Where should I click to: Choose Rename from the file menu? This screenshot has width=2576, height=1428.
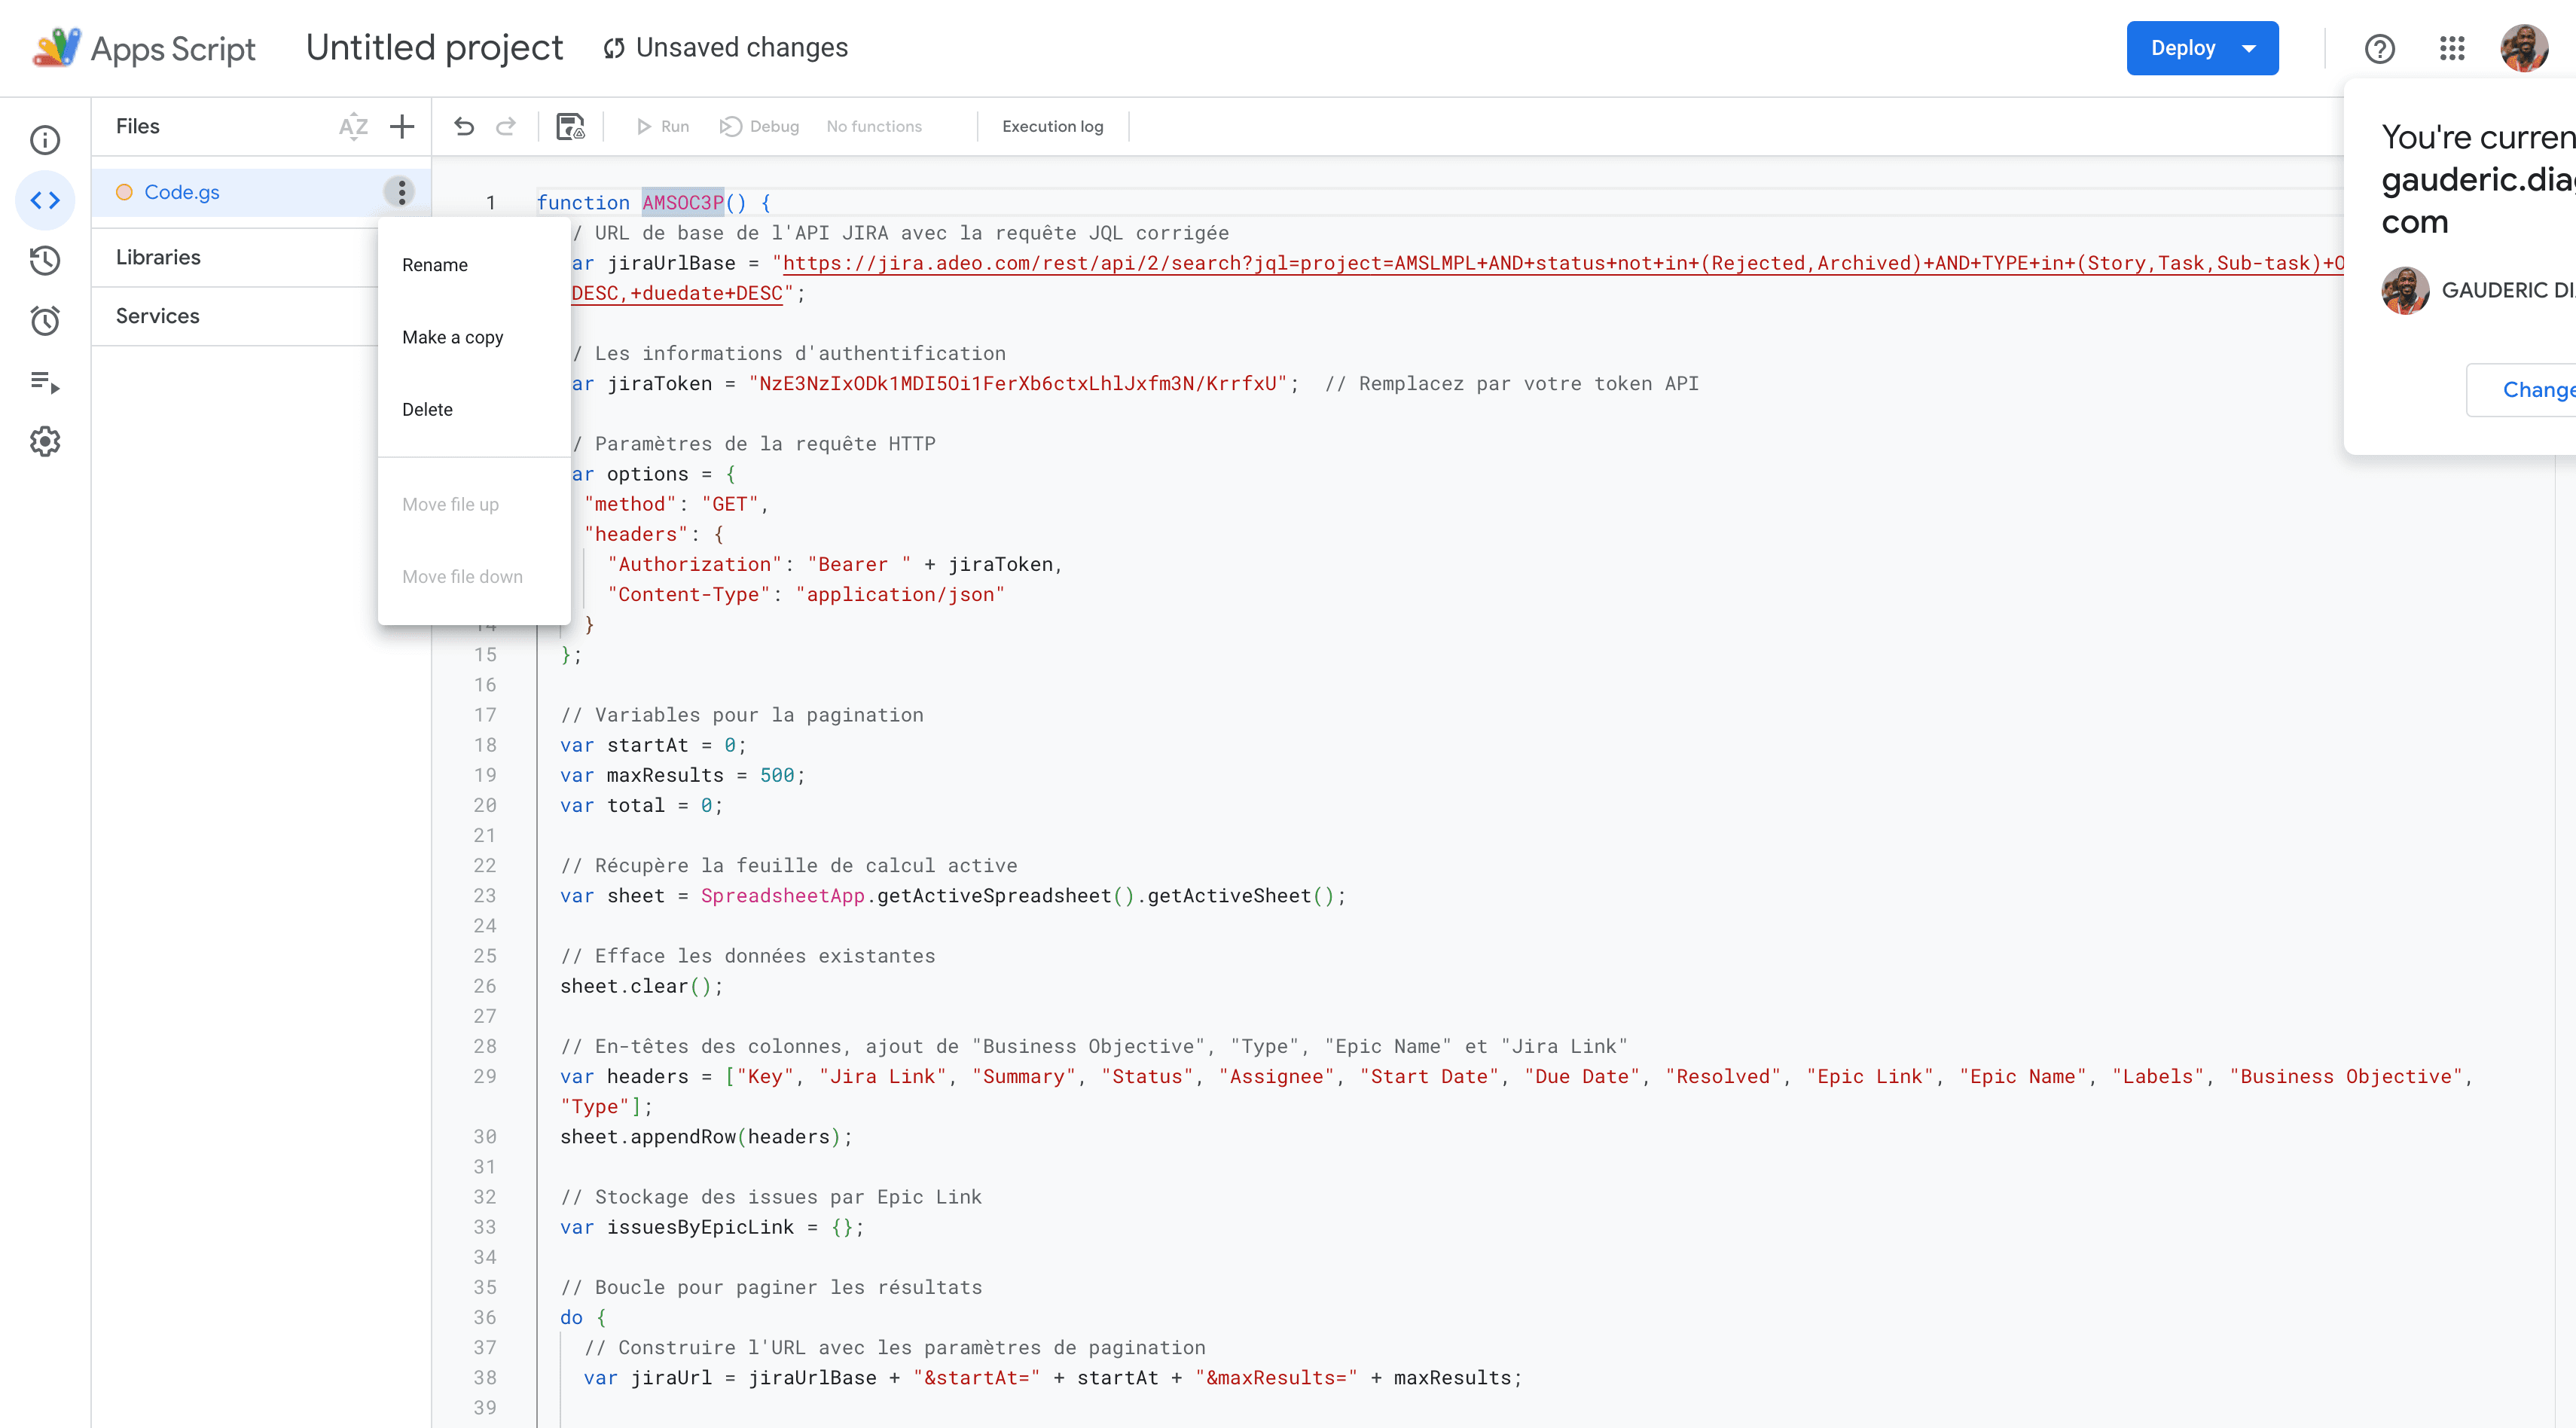pyautogui.click(x=474, y=265)
